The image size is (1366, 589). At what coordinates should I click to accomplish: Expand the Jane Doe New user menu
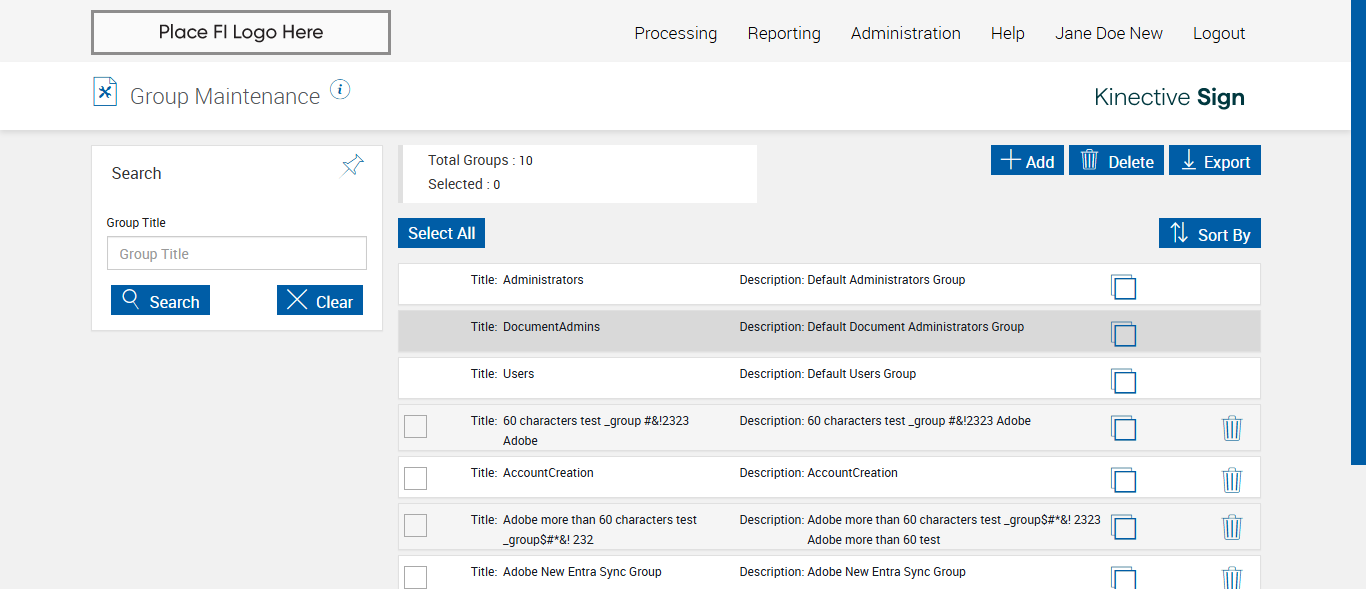pos(1108,33)
